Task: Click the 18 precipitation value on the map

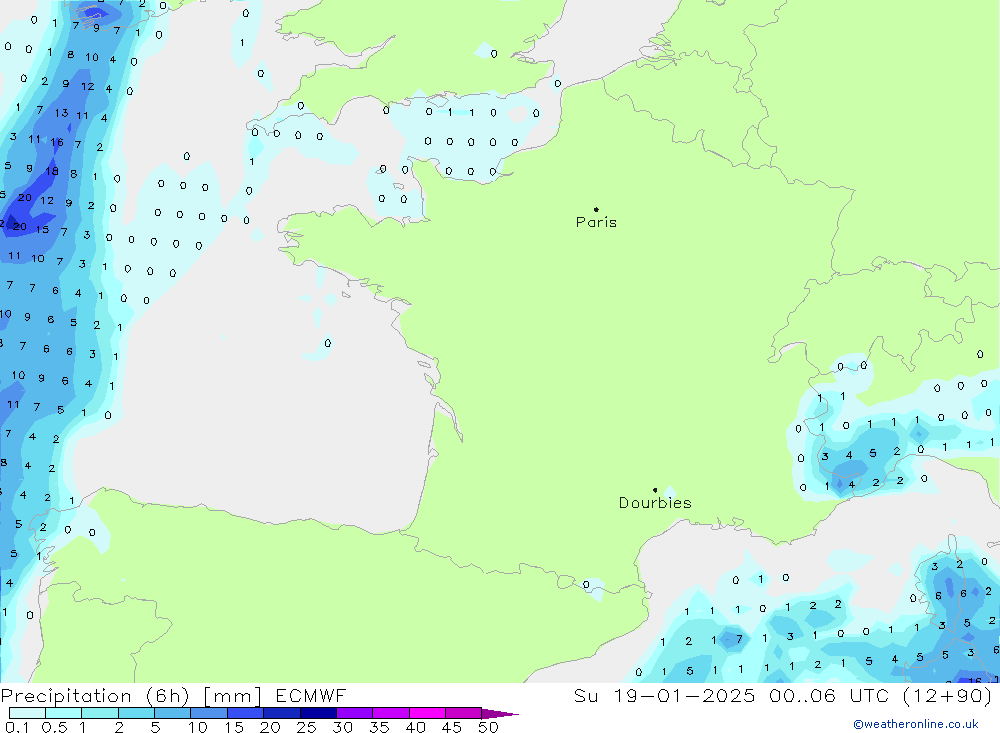Action: pos(51,171)
